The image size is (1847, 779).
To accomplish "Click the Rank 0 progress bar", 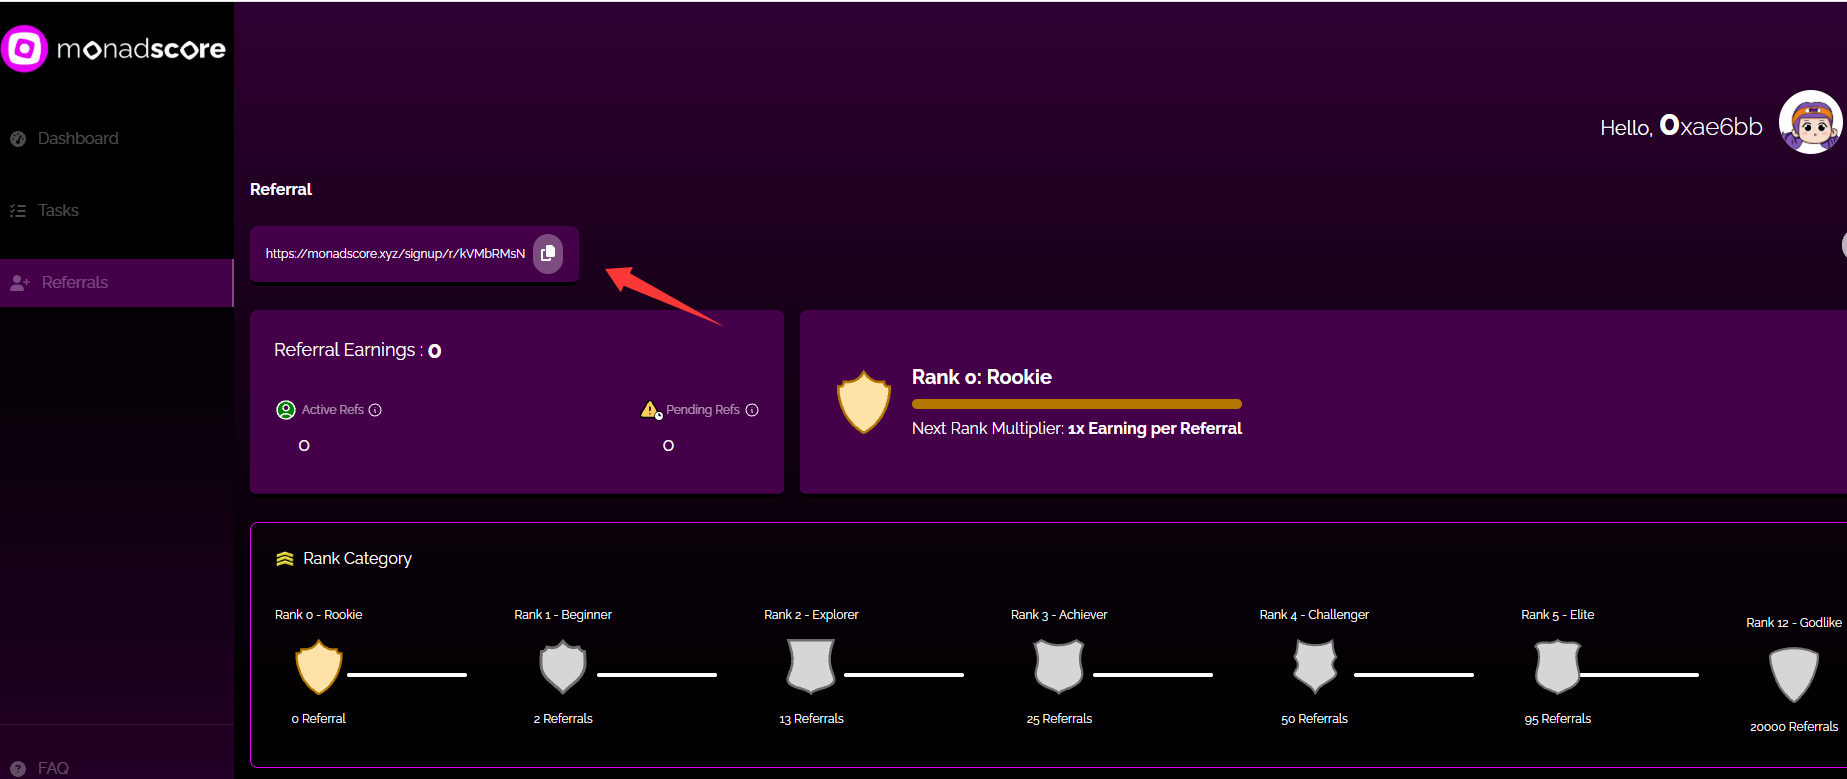I will tap(1076, 404).
